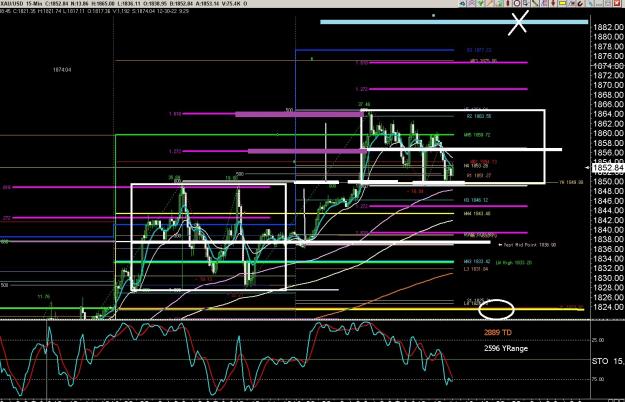Click the grey X toolbar icon
The image size is (625, 402).
tap(571, 4)
